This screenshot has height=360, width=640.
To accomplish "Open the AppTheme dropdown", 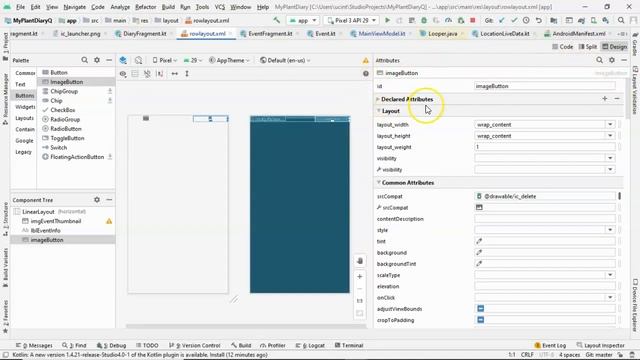I will (229, 60).
